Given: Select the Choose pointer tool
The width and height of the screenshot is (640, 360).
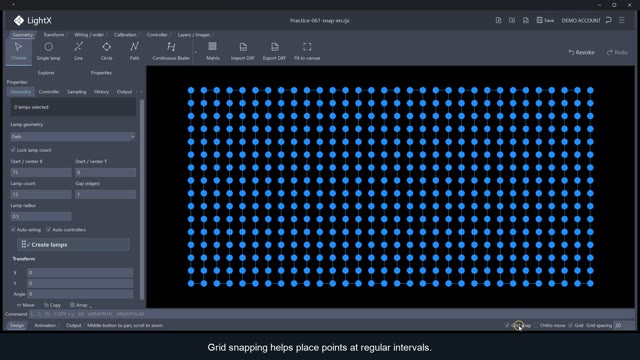Looking at the screenshot, I should [x=18, y=51].
